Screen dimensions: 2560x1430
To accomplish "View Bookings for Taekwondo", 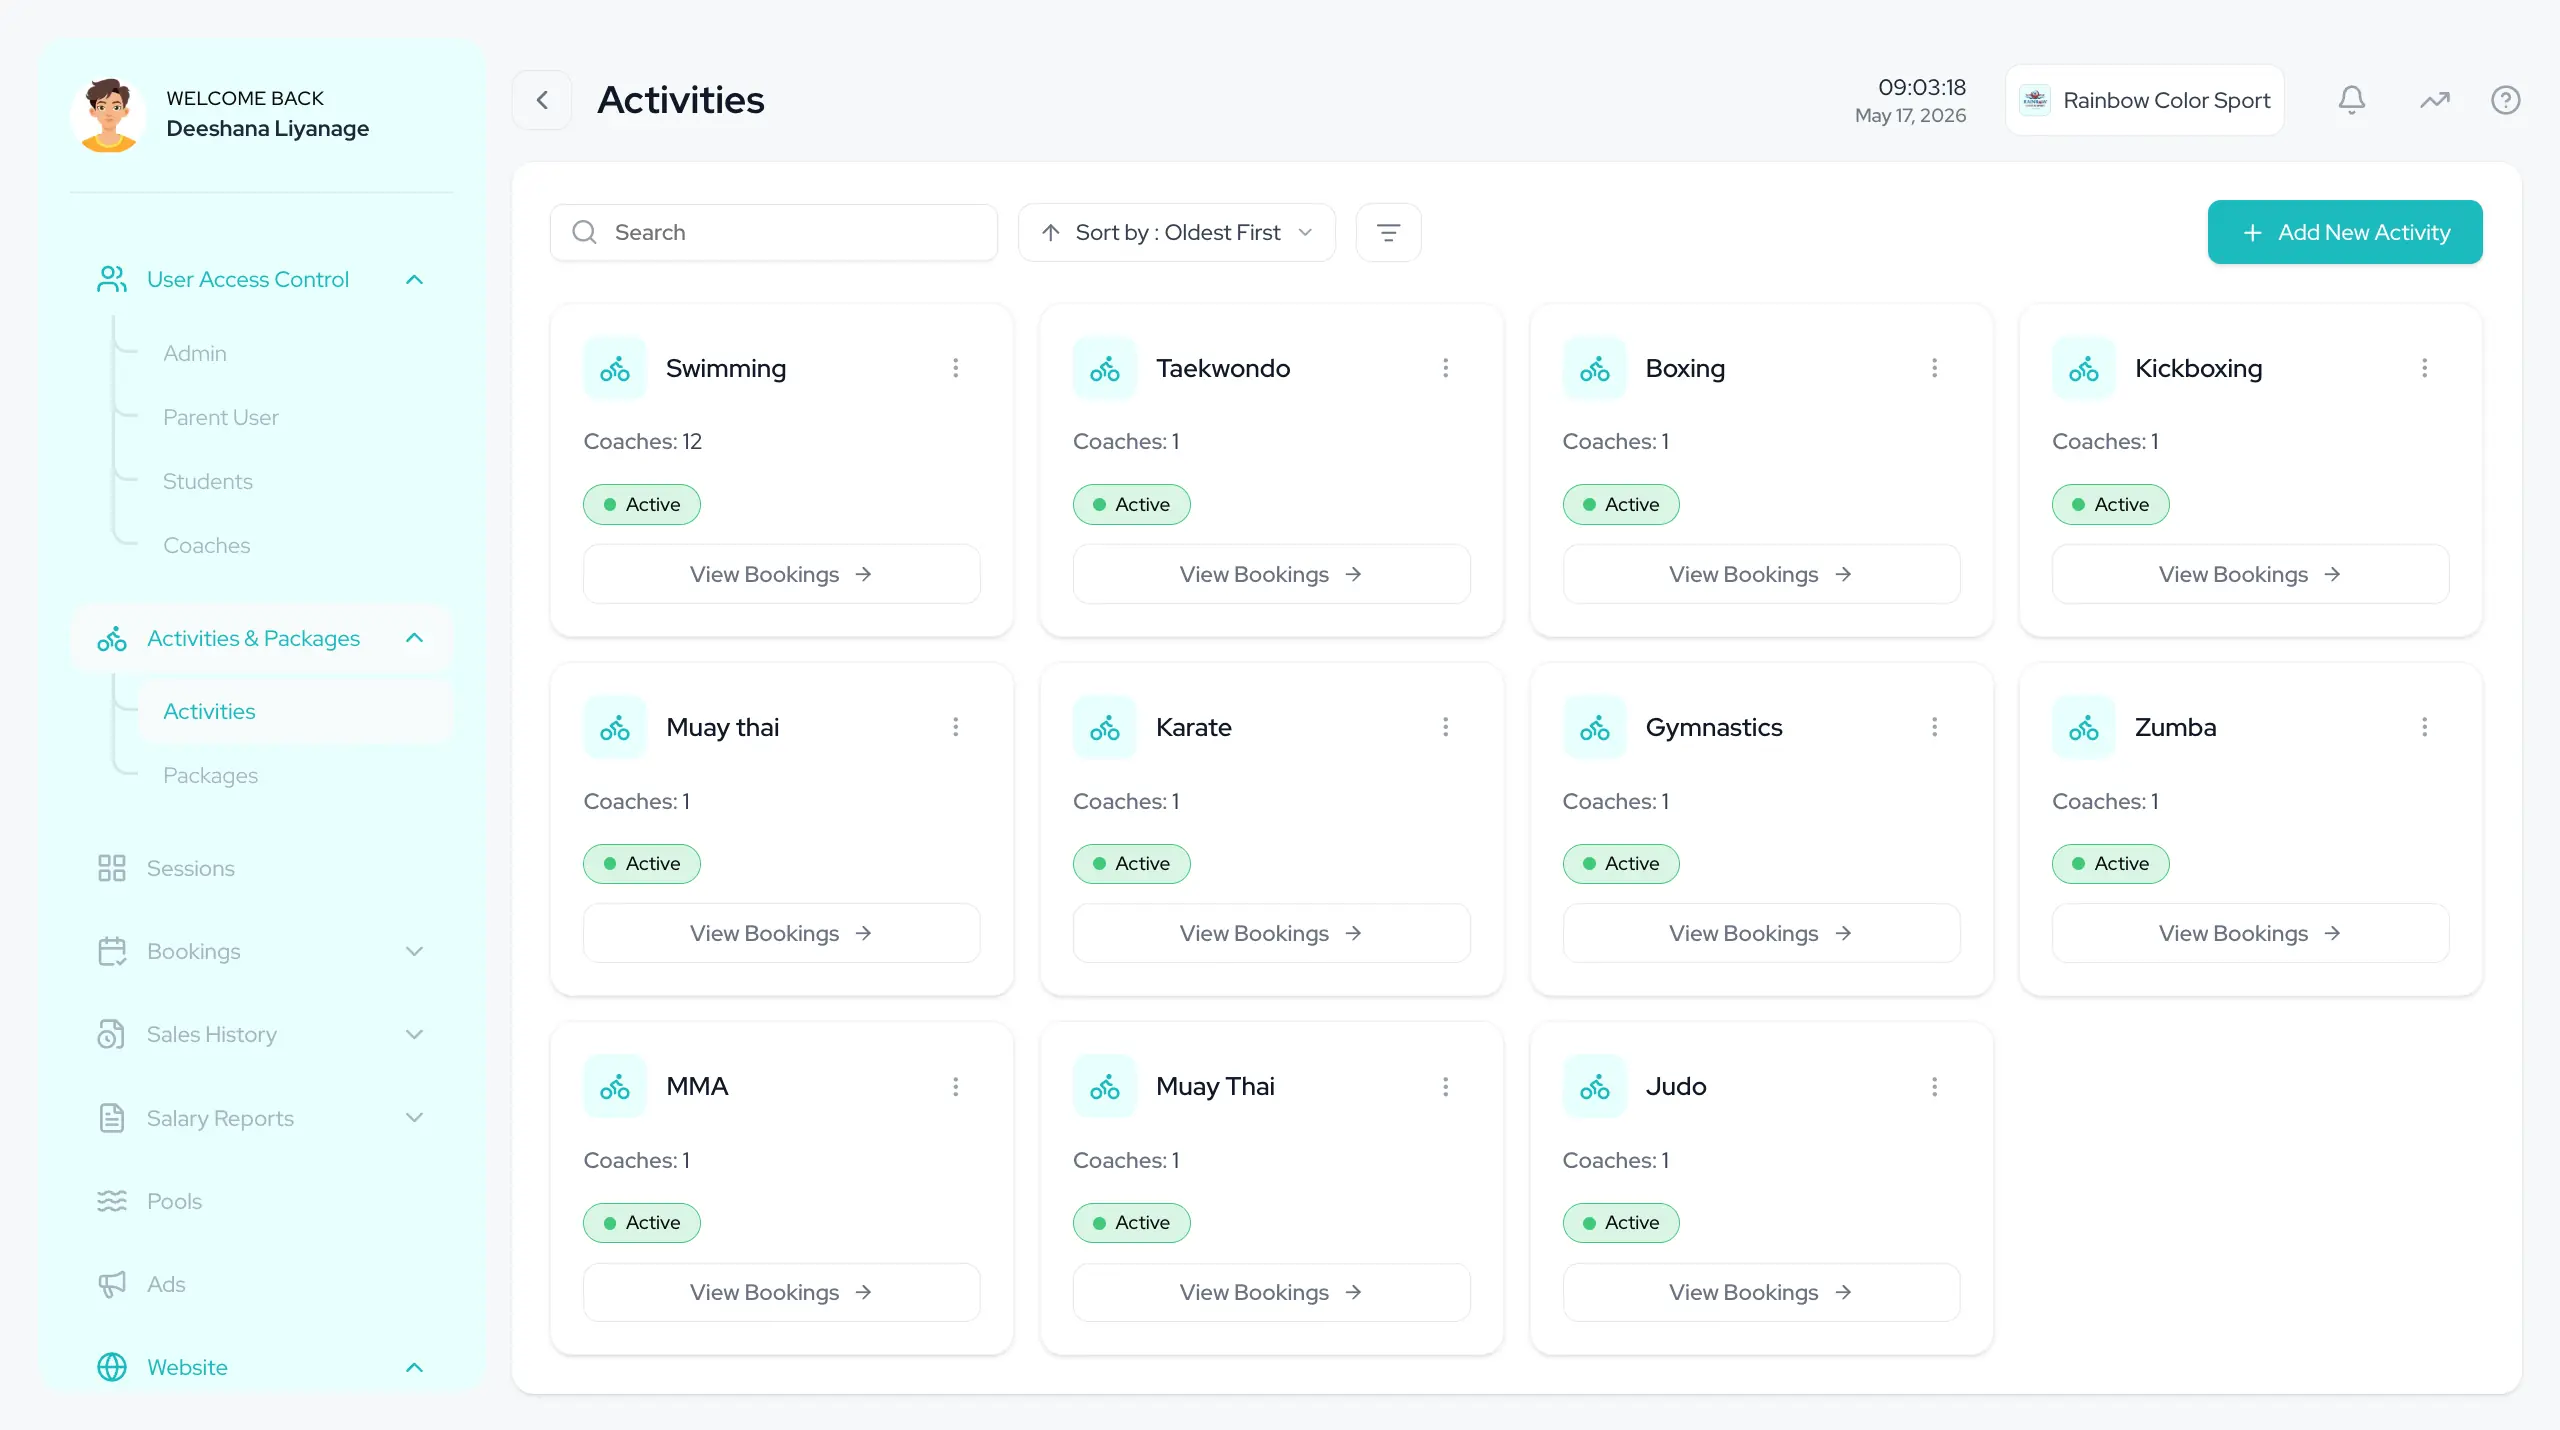I will (1271, 574).
